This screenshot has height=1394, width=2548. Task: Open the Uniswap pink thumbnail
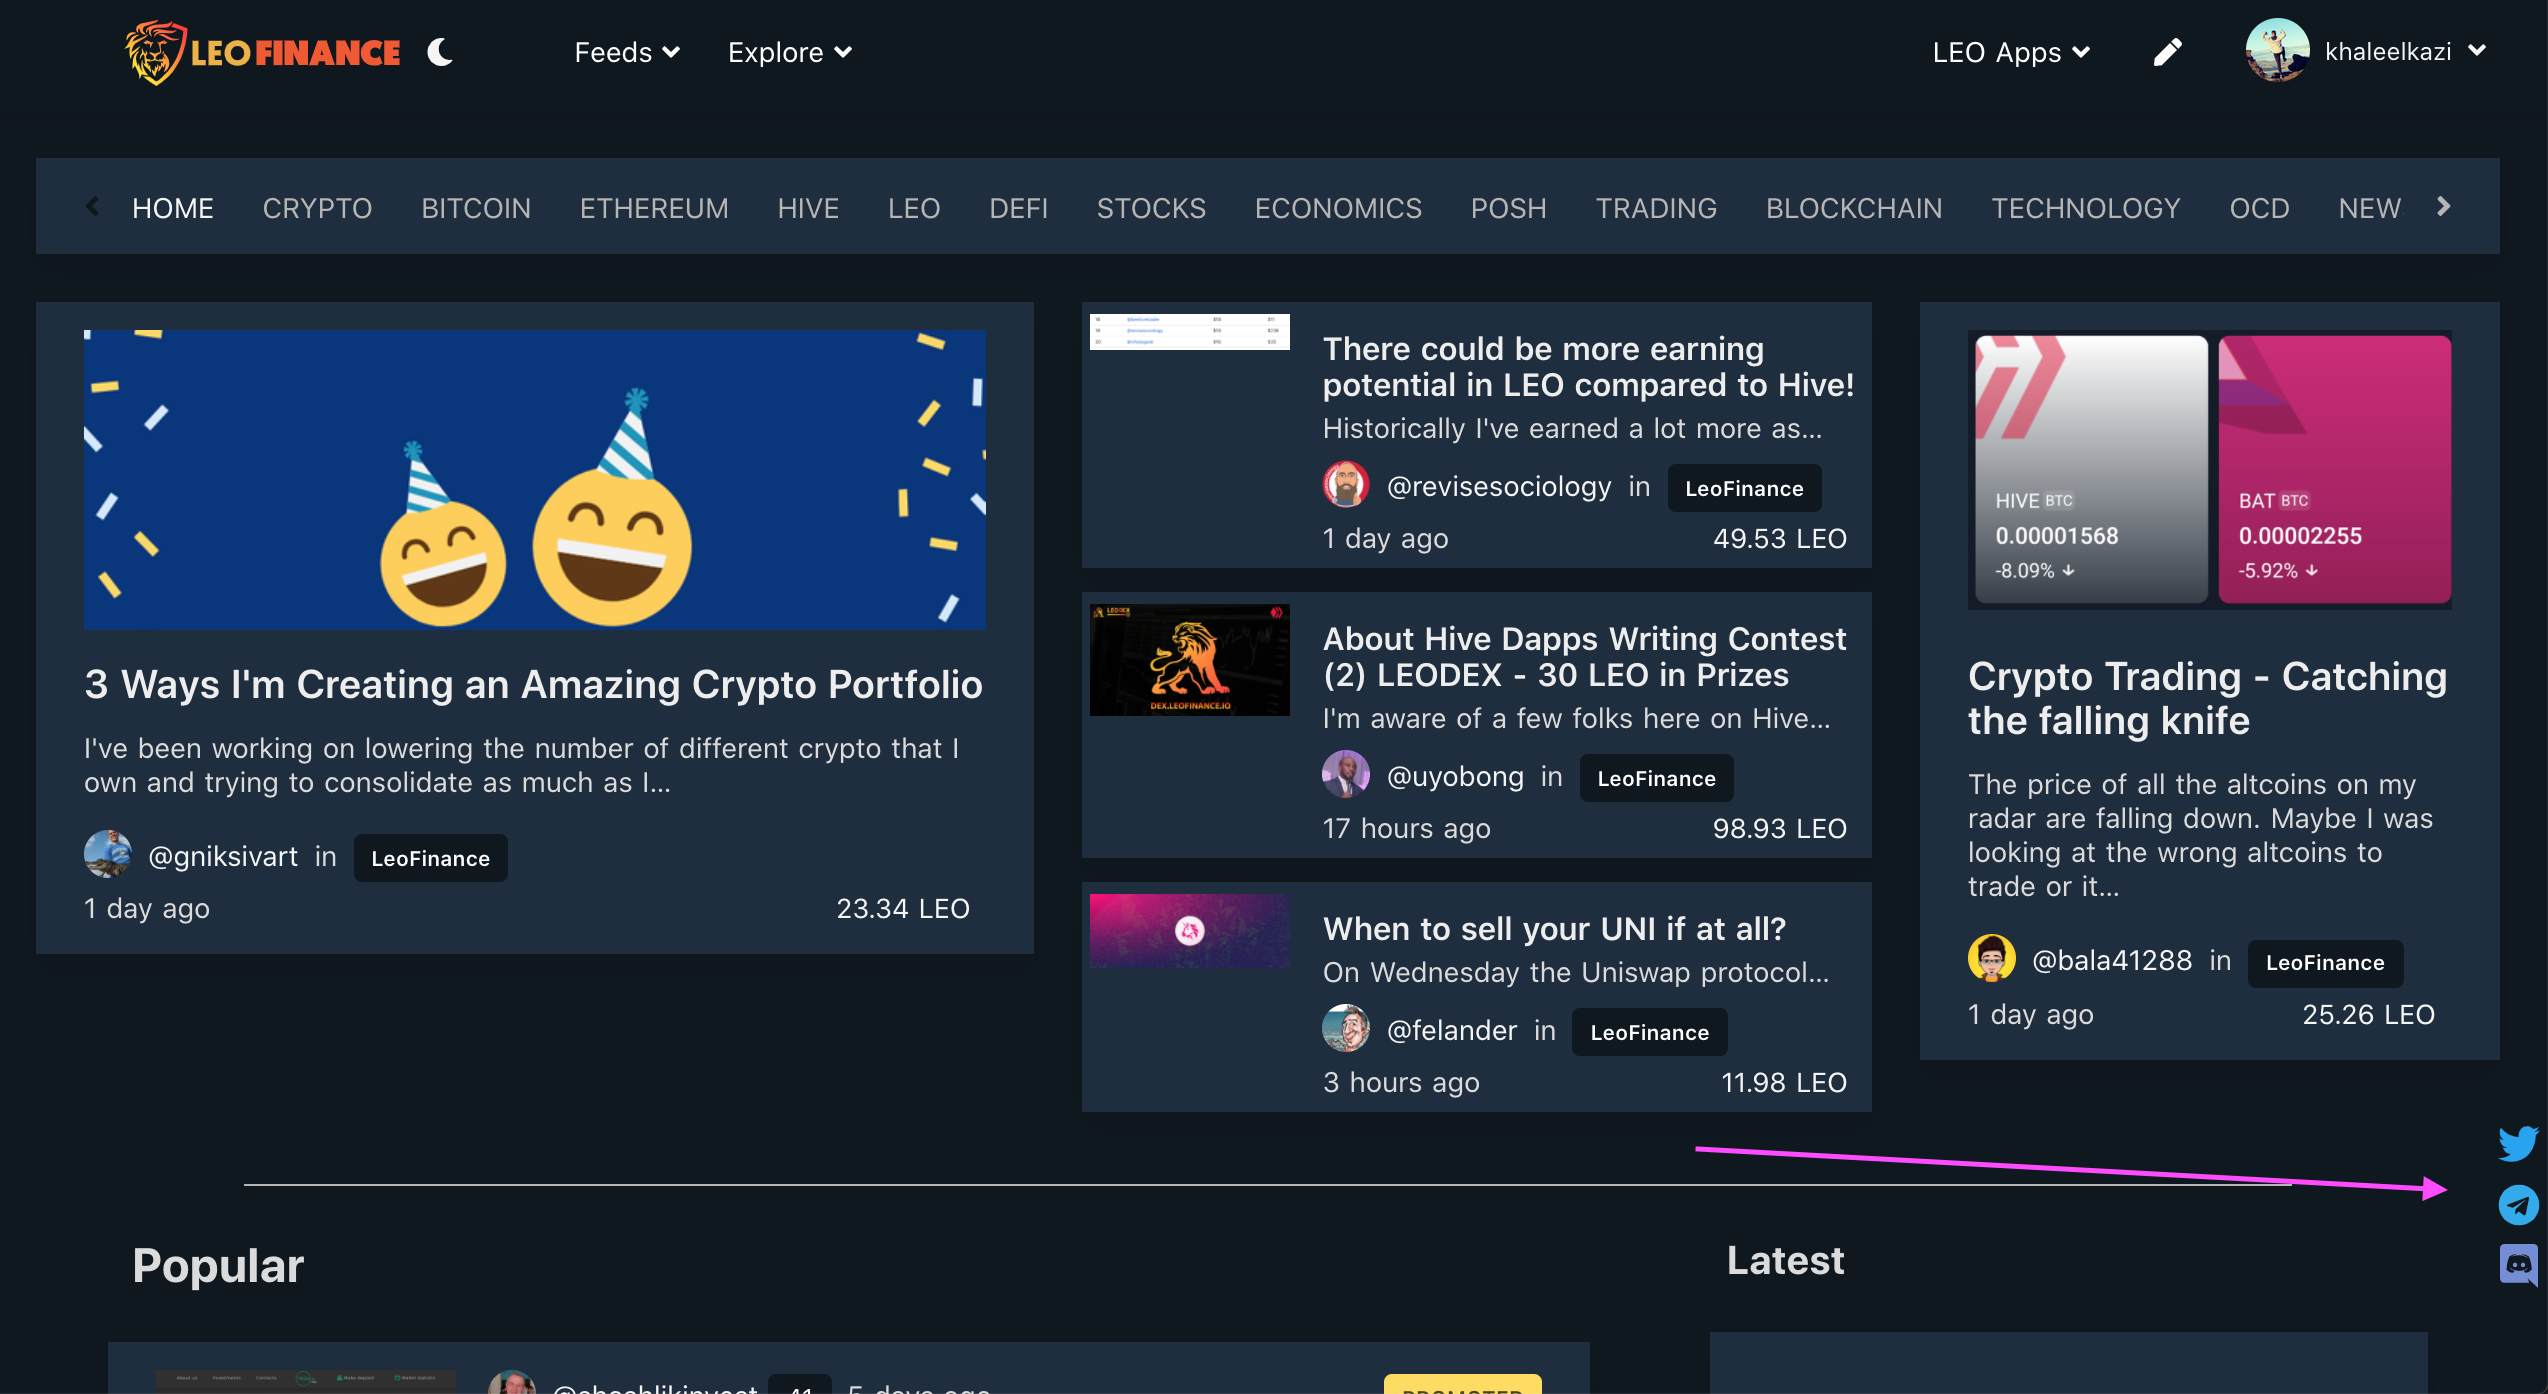click(x=1189, y=931)
